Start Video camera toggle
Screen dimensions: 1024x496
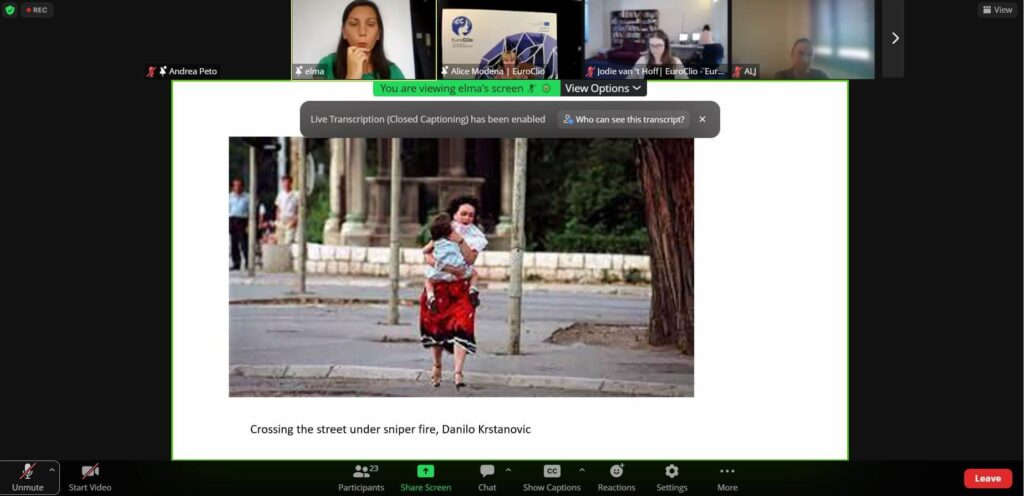(90, 476)
